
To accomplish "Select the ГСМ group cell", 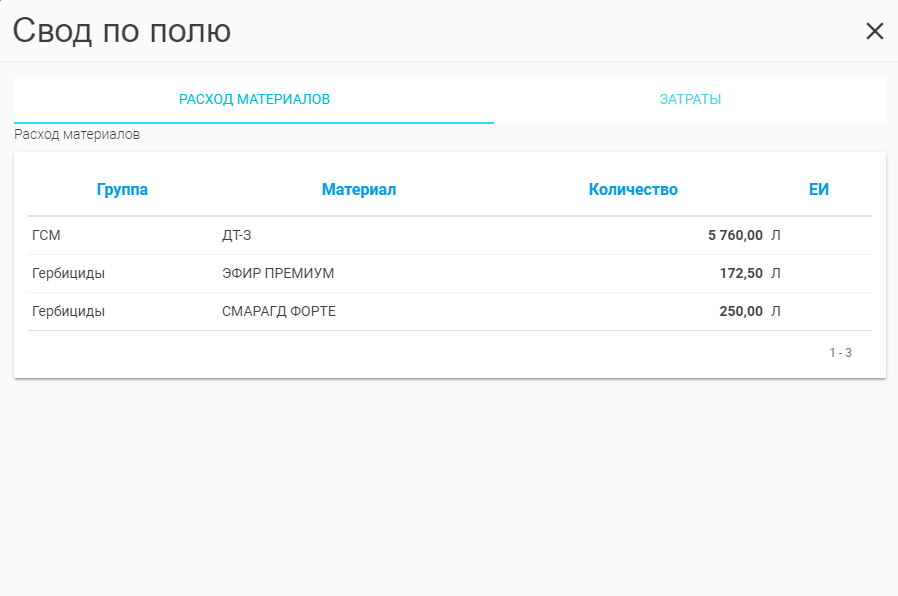I will coord(47,235).
